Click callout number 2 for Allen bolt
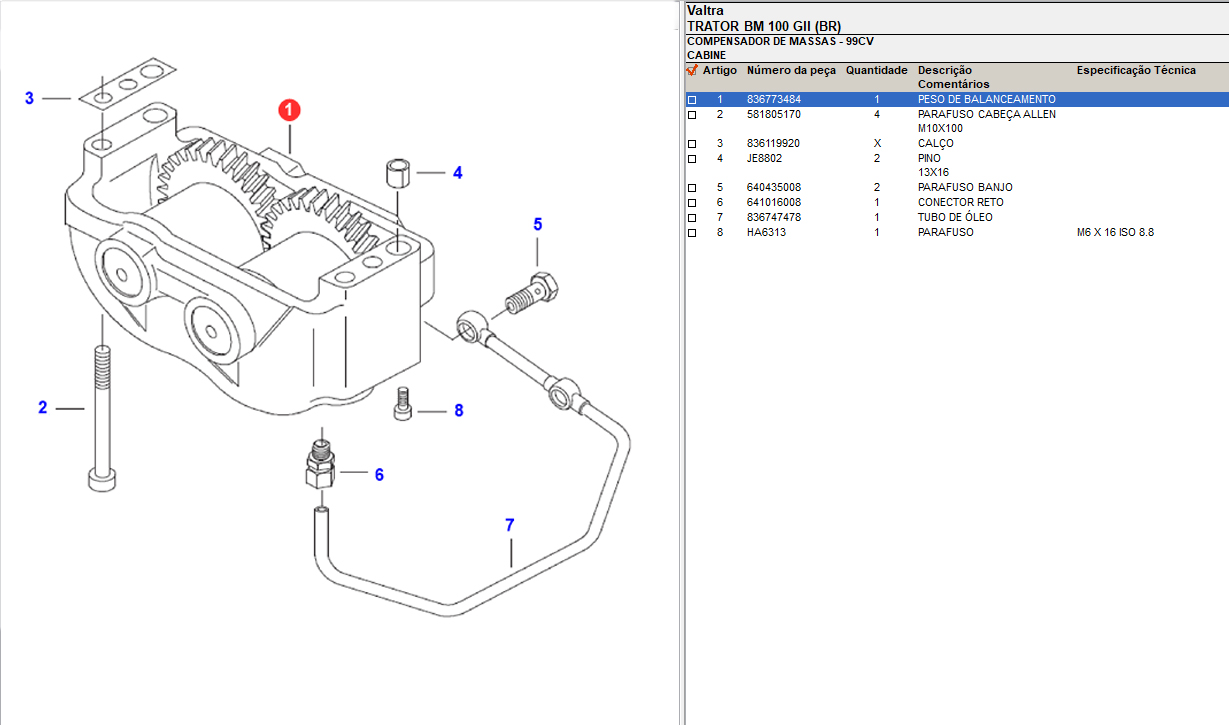 pos(43,408)
